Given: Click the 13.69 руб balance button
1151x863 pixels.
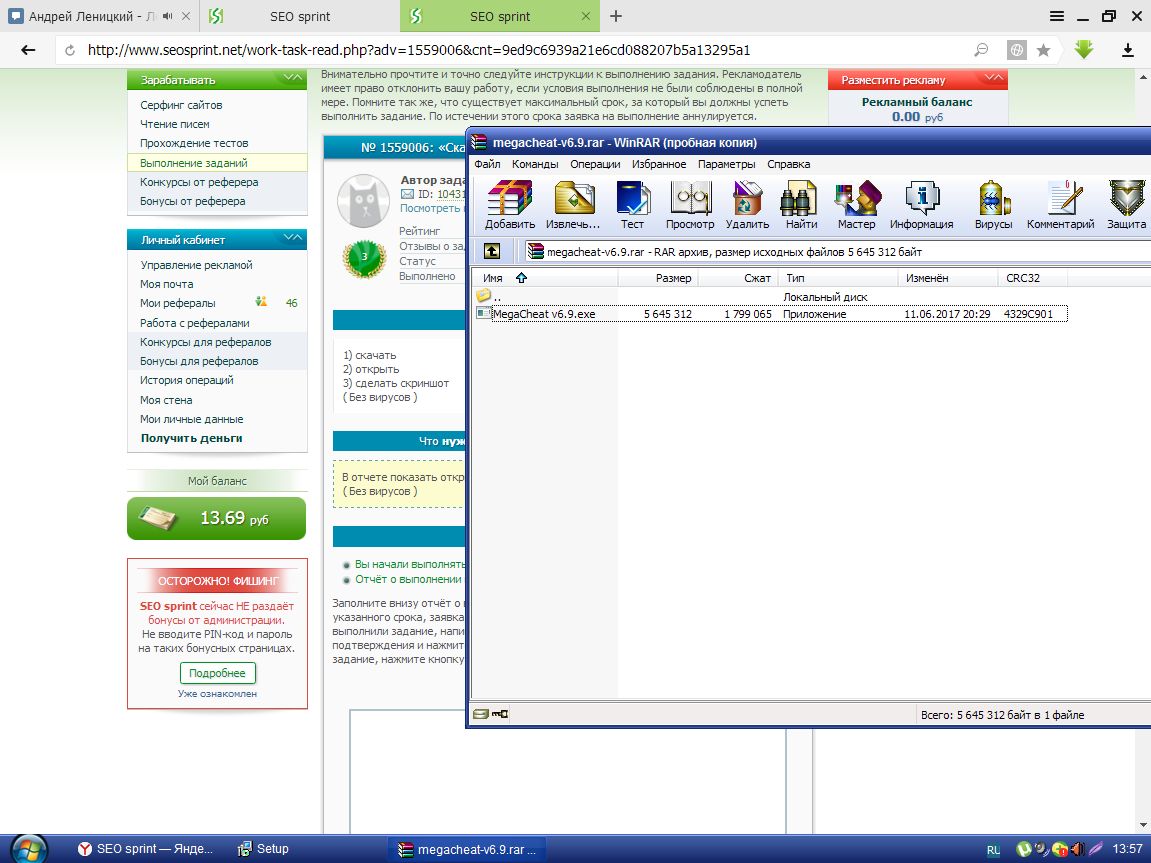Looking at the screenshot, I should click(217, 518).
